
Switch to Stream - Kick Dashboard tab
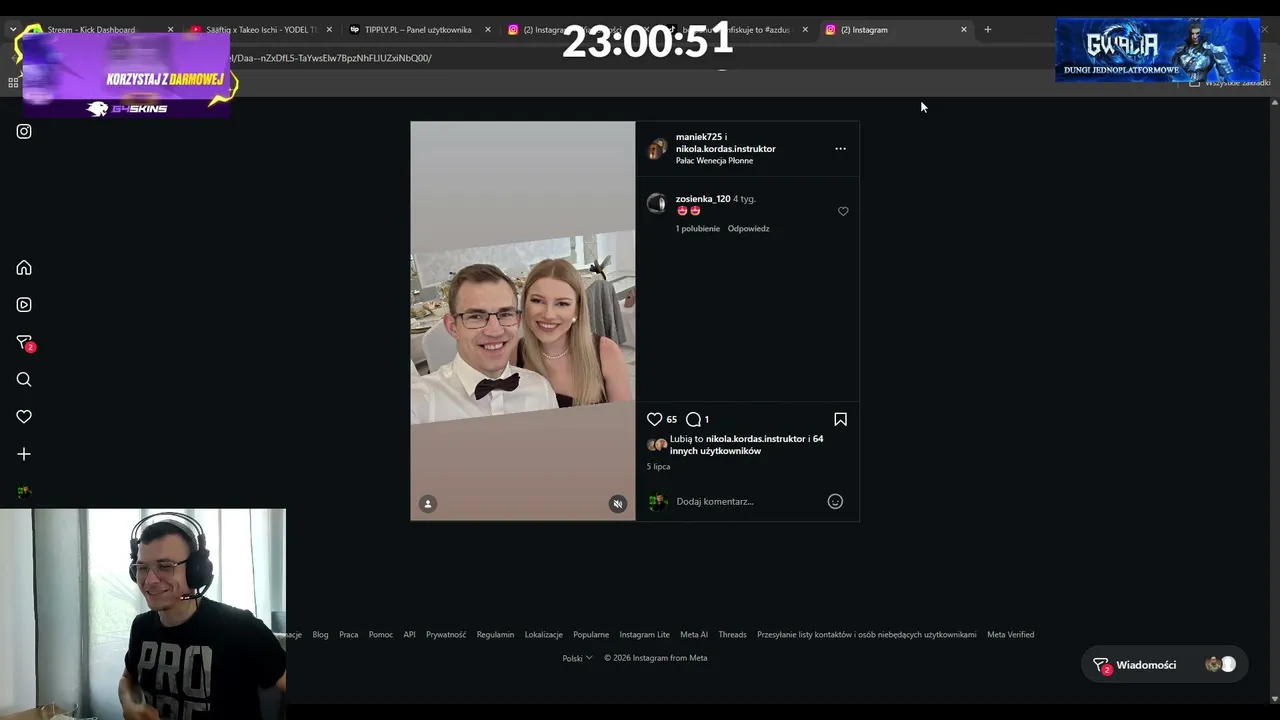click(98, 30)
